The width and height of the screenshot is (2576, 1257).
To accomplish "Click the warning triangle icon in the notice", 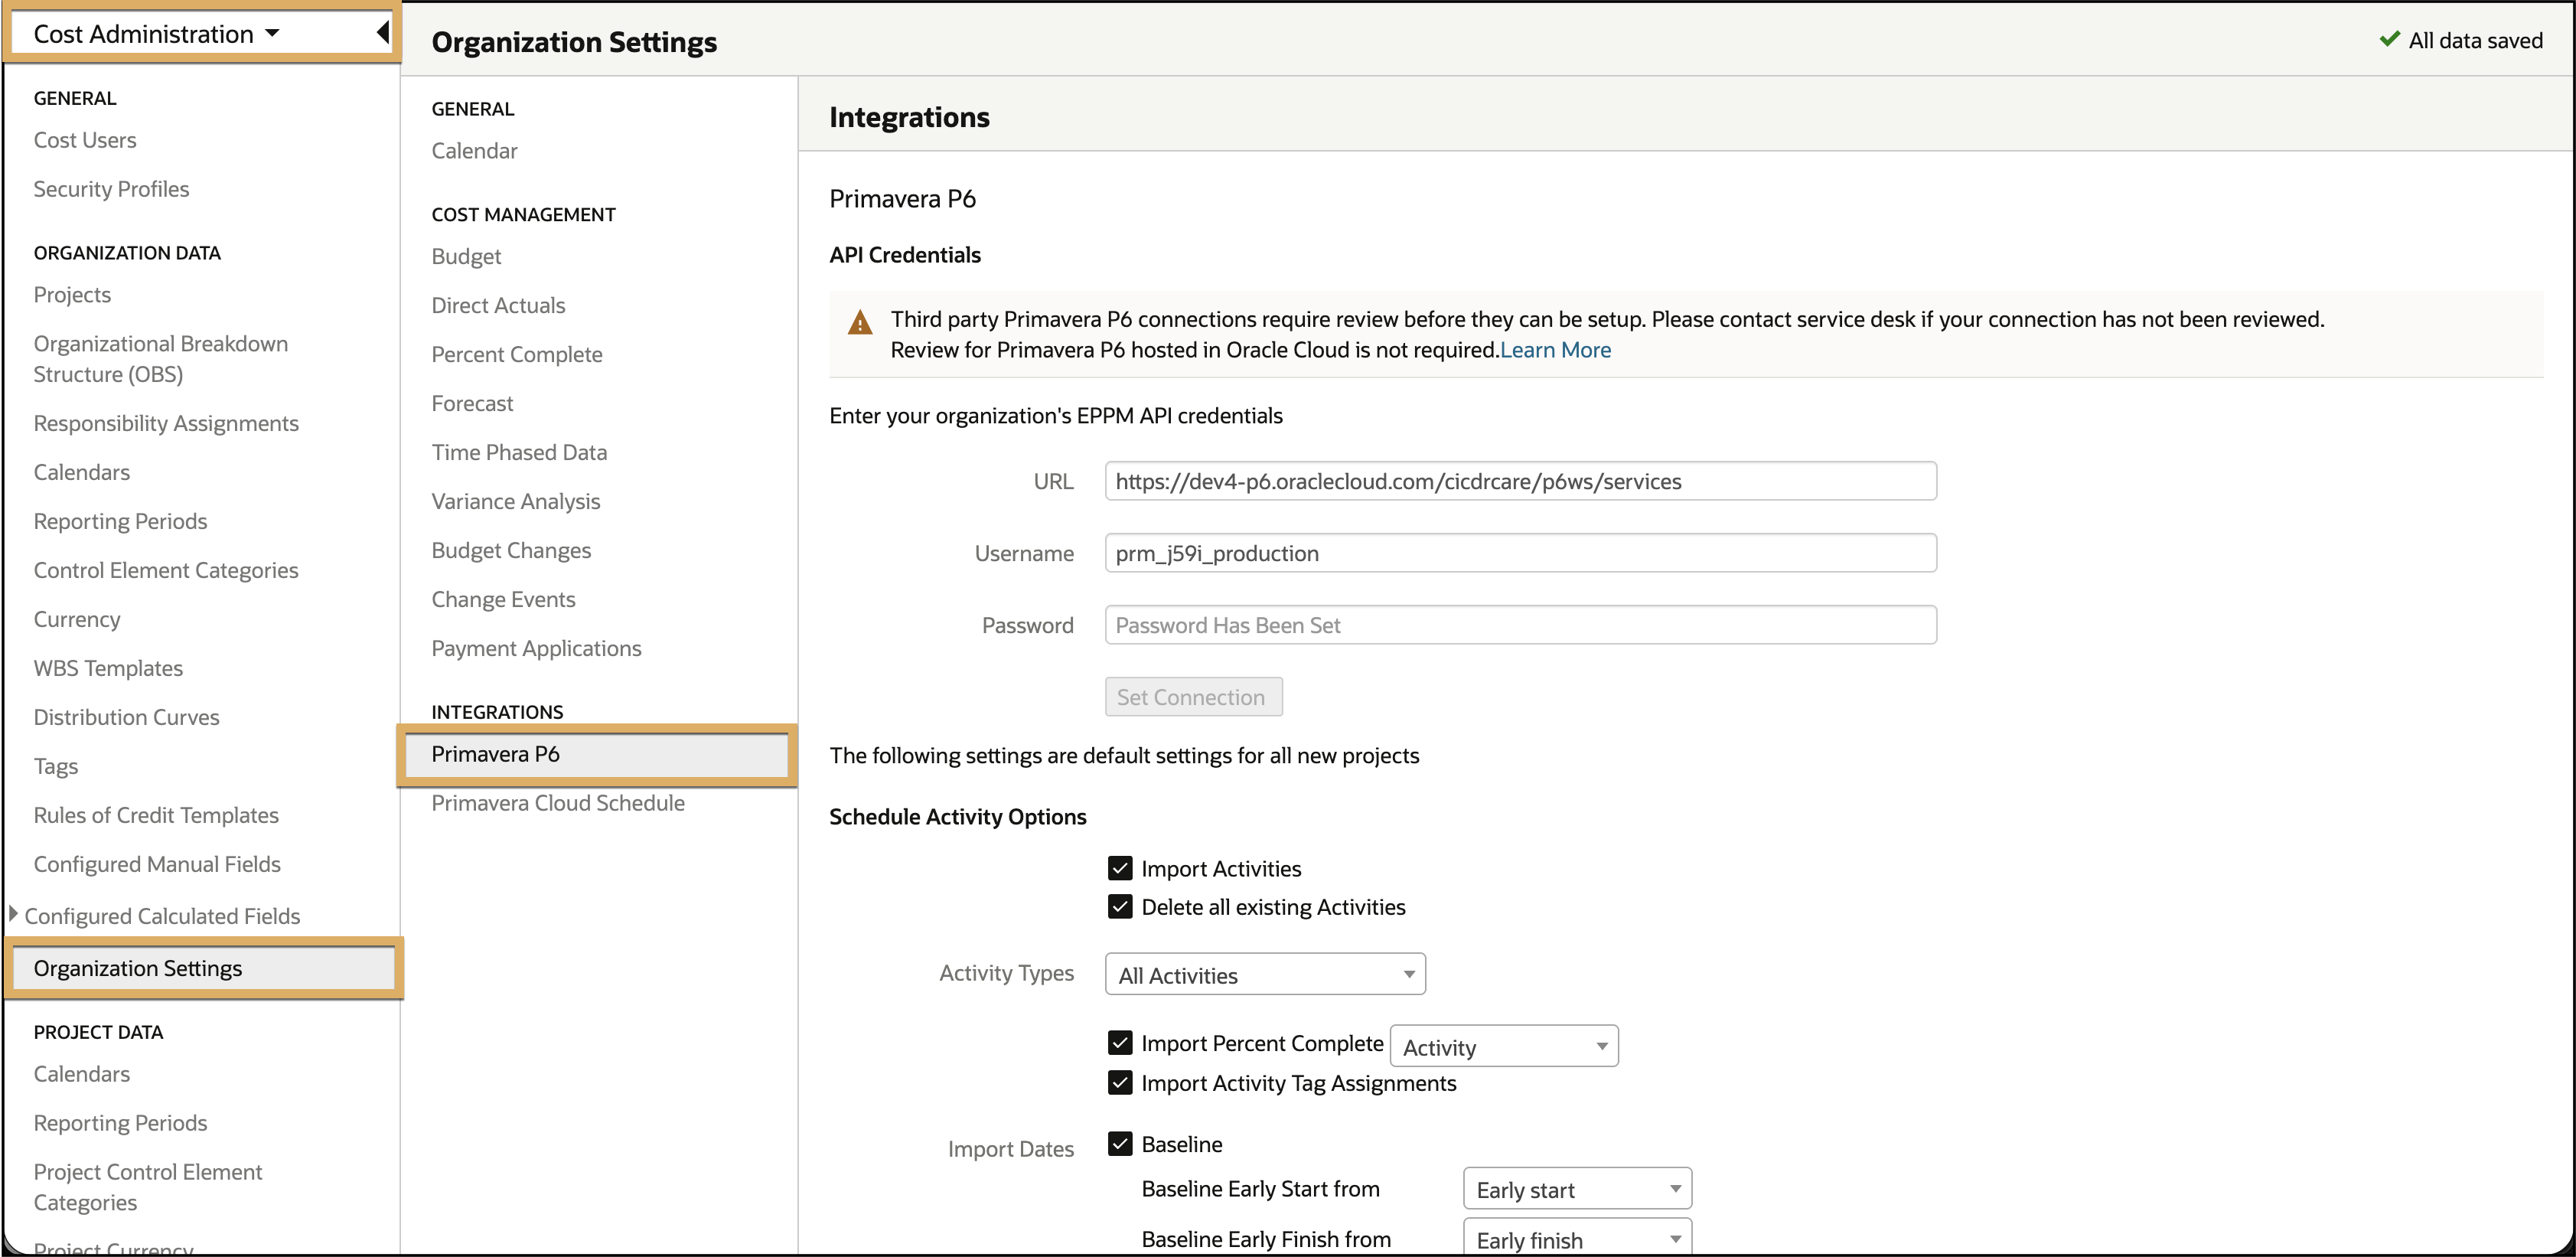I will [x=860, y=322].
